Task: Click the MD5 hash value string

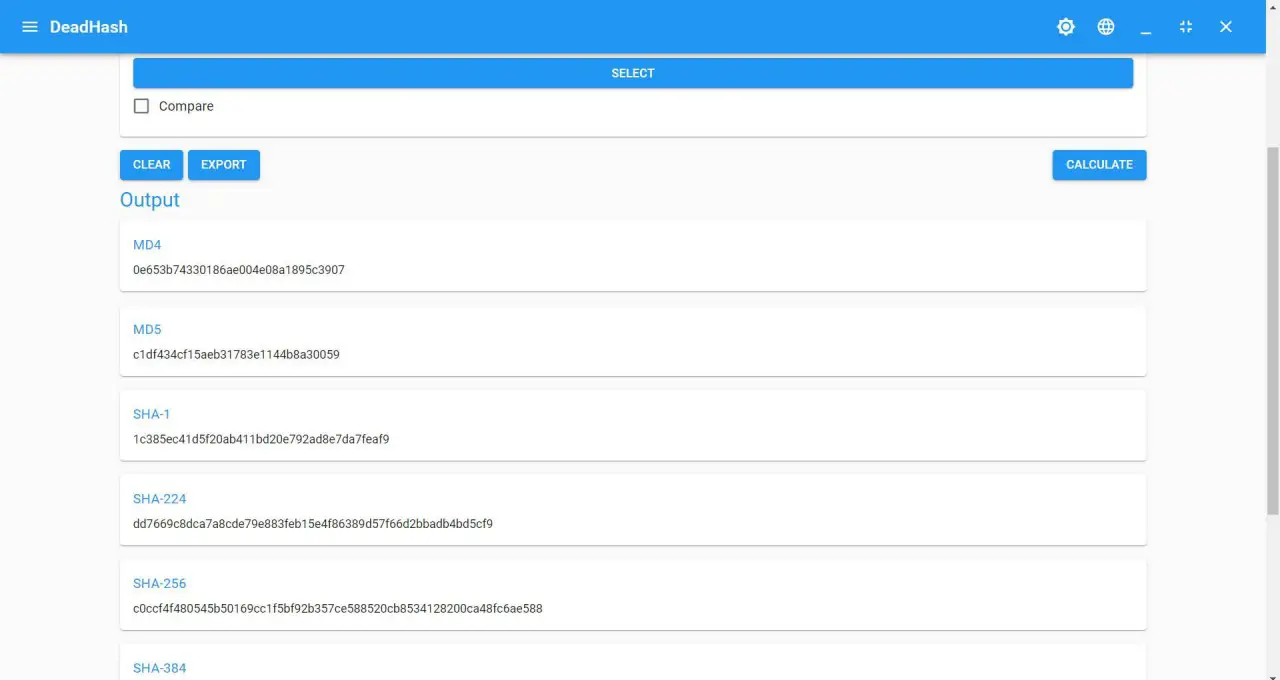Action: (x=236, y=354)
